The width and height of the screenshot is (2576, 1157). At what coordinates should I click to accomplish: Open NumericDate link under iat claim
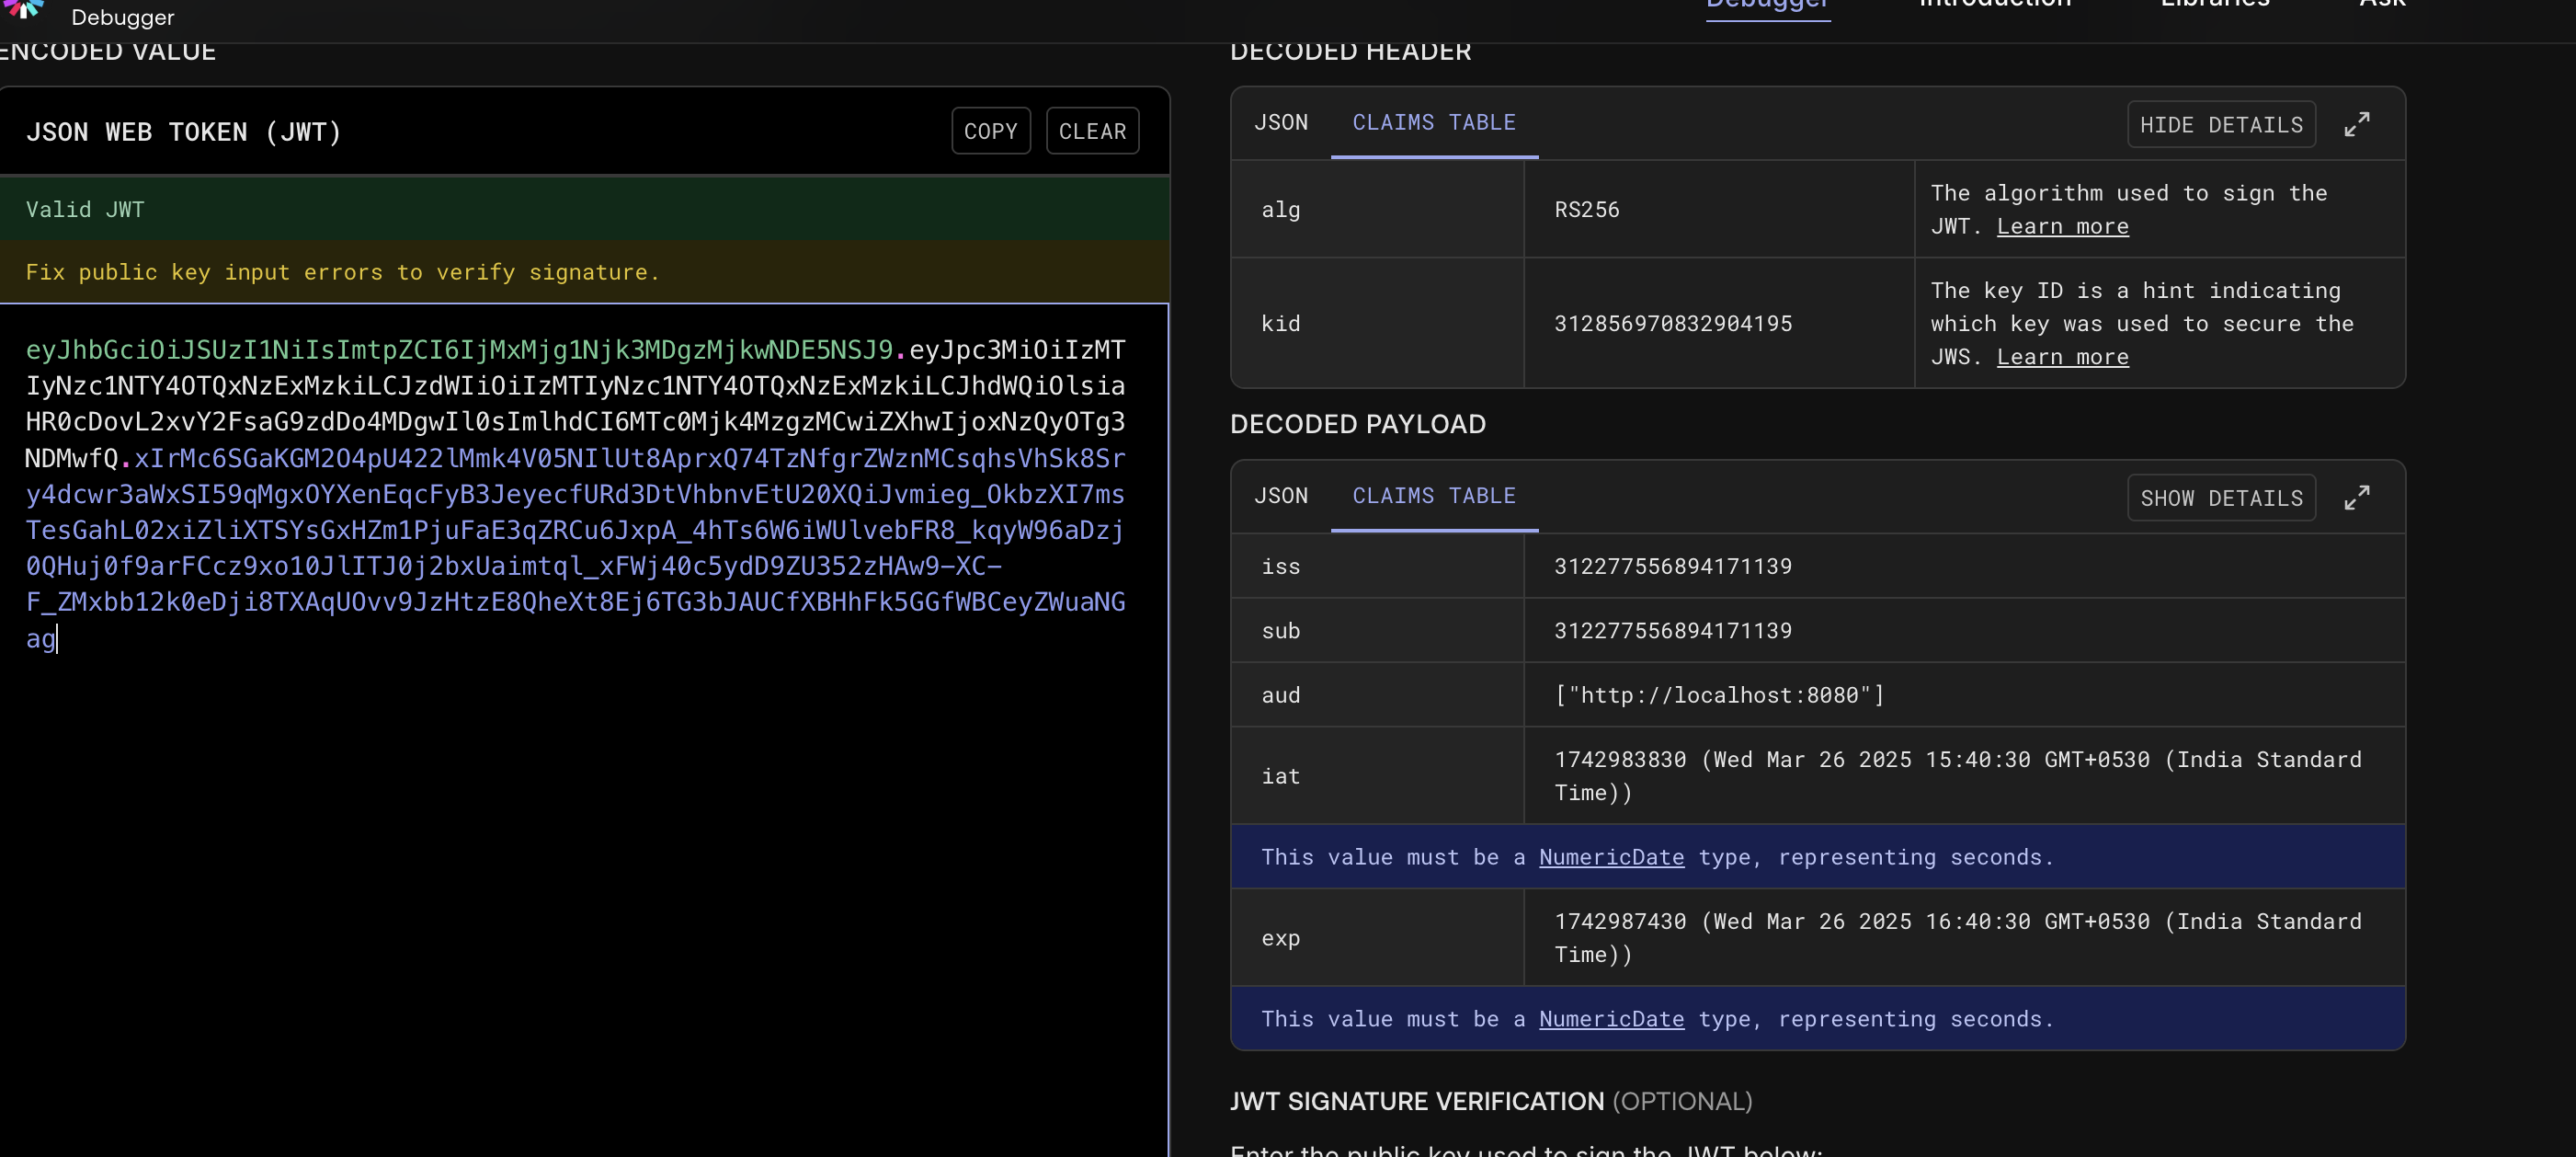(x=1610, y=857)
